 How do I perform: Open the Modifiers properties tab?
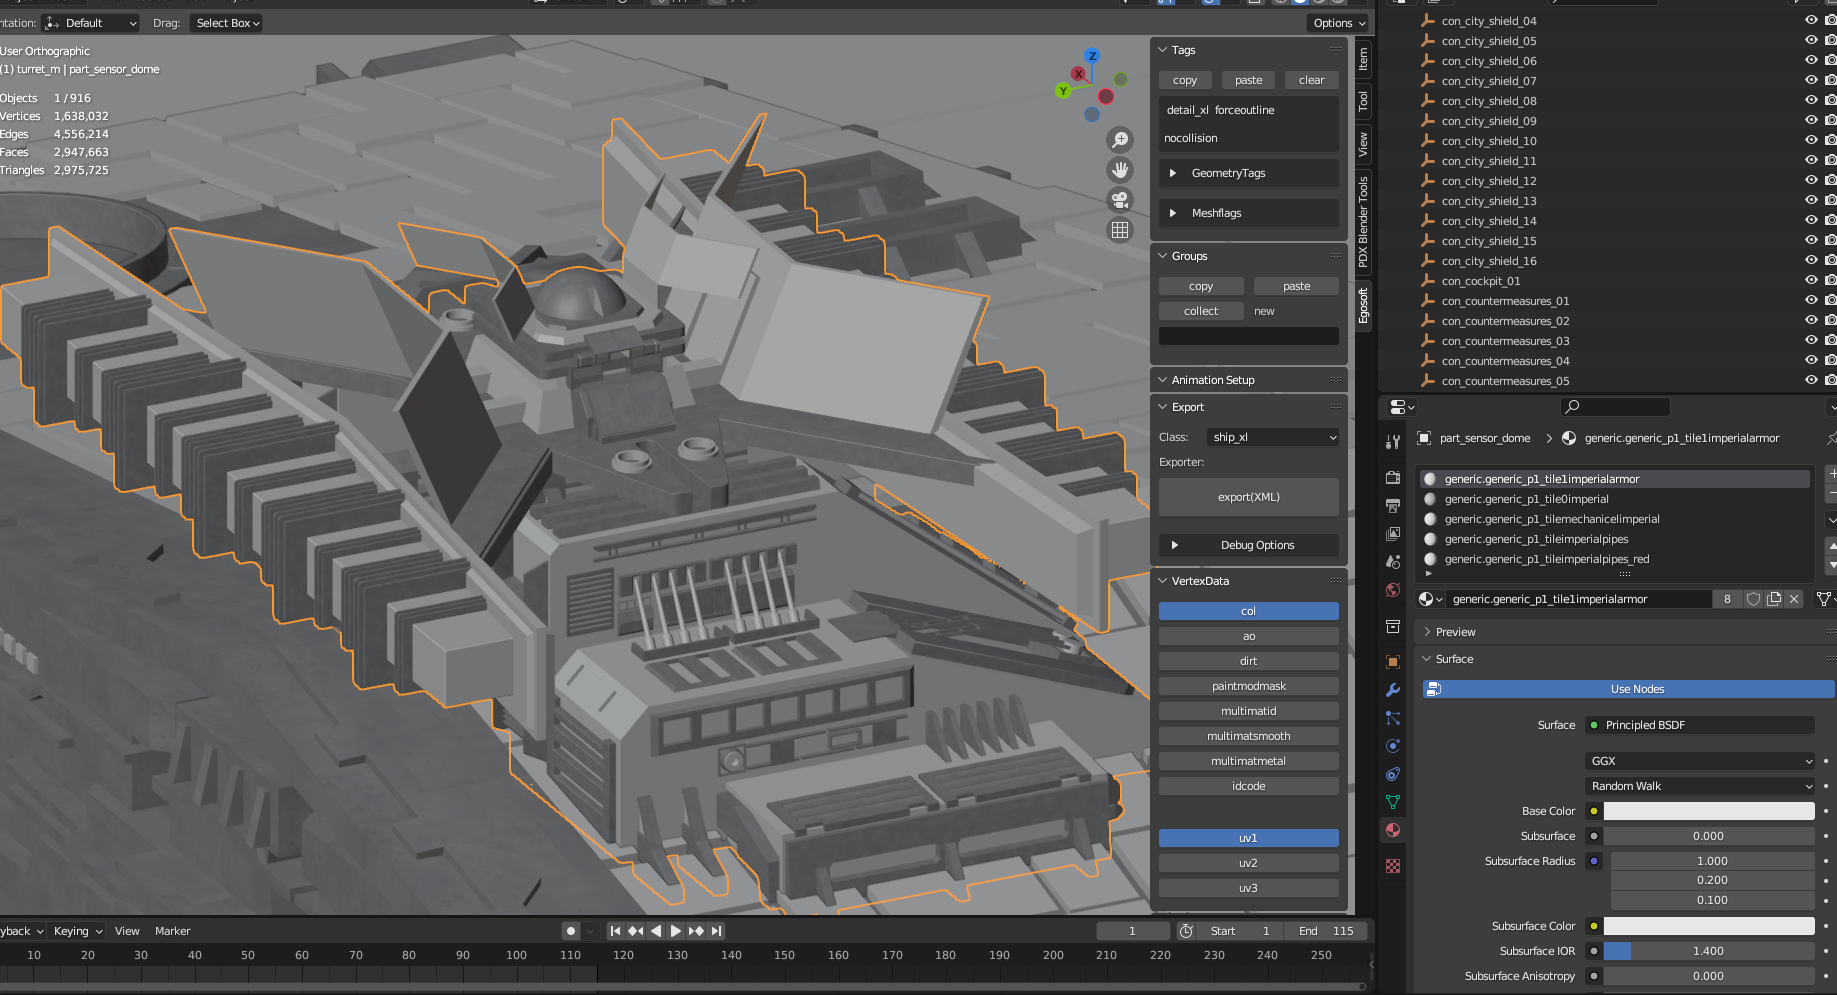coord(1392,690)
